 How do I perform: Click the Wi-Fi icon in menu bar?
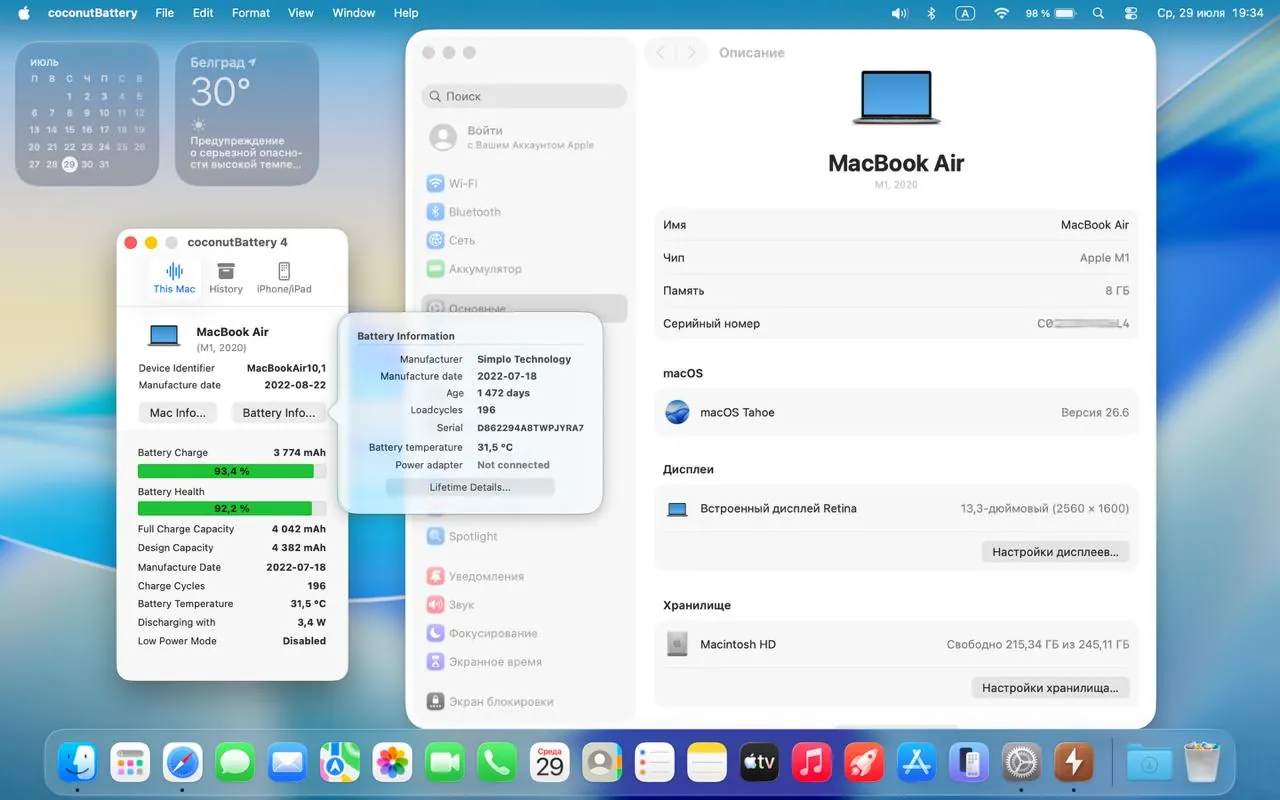click(1001, 13)
